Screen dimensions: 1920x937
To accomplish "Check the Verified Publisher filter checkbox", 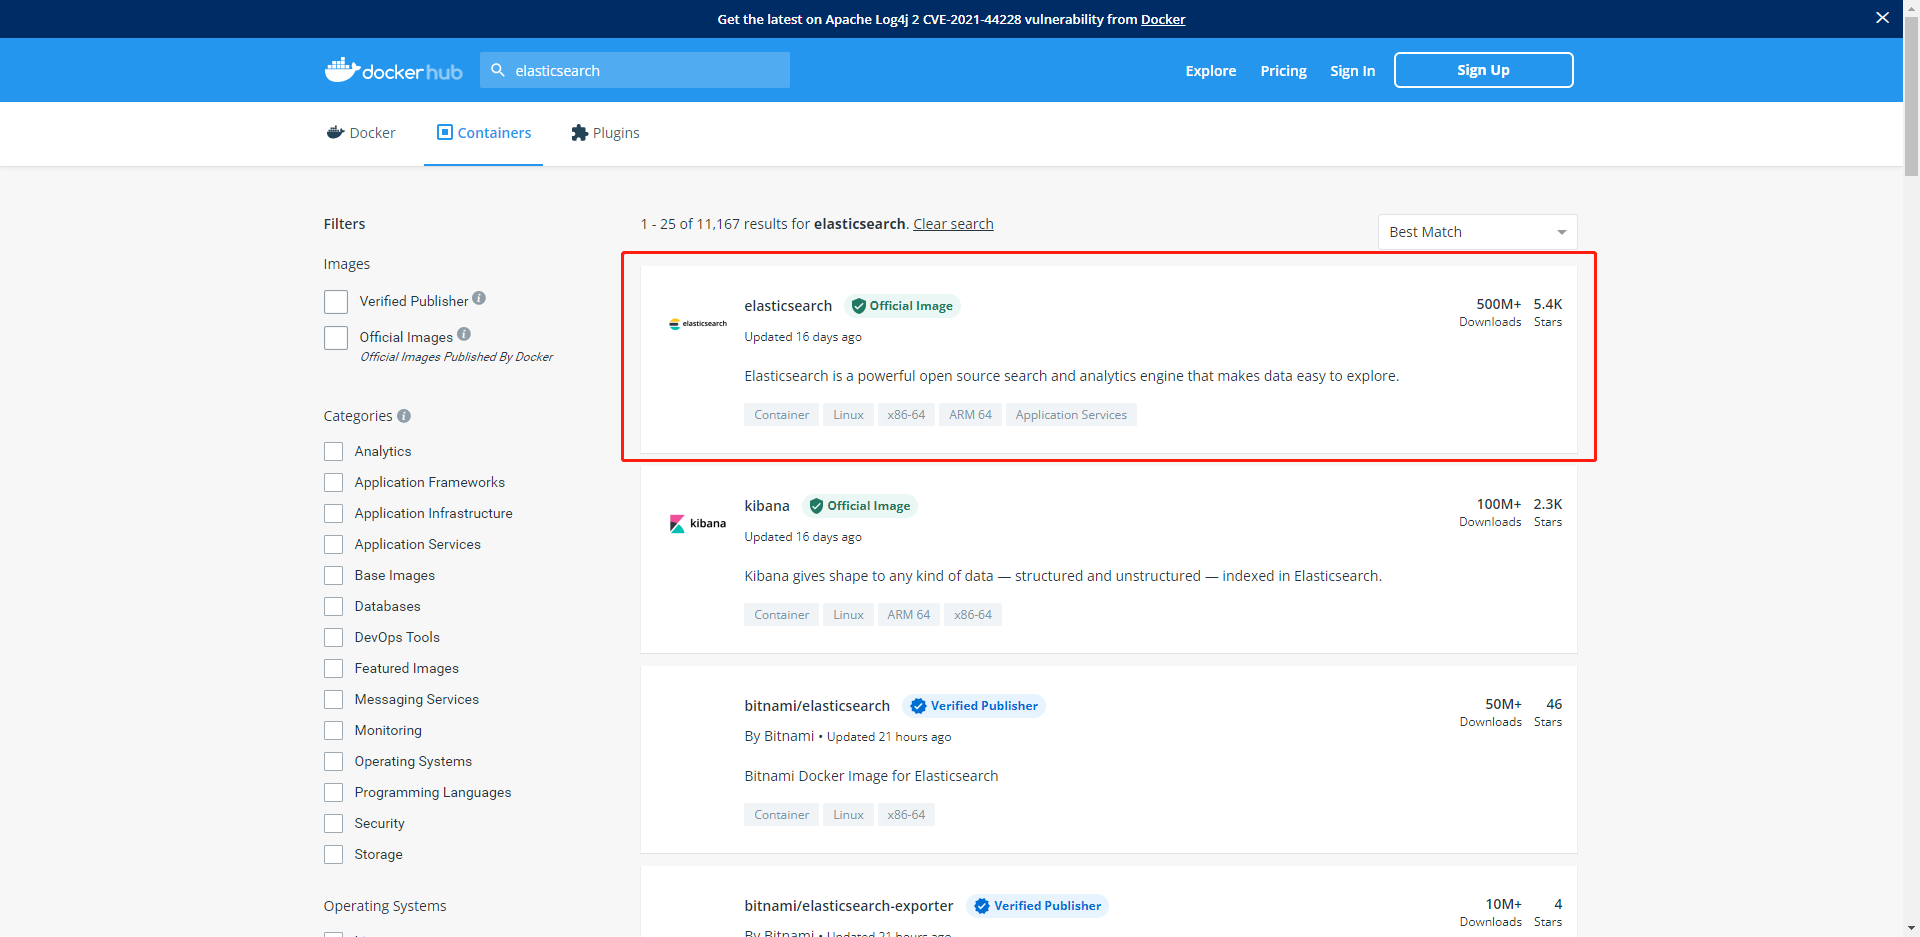I will tap(335, 301).
